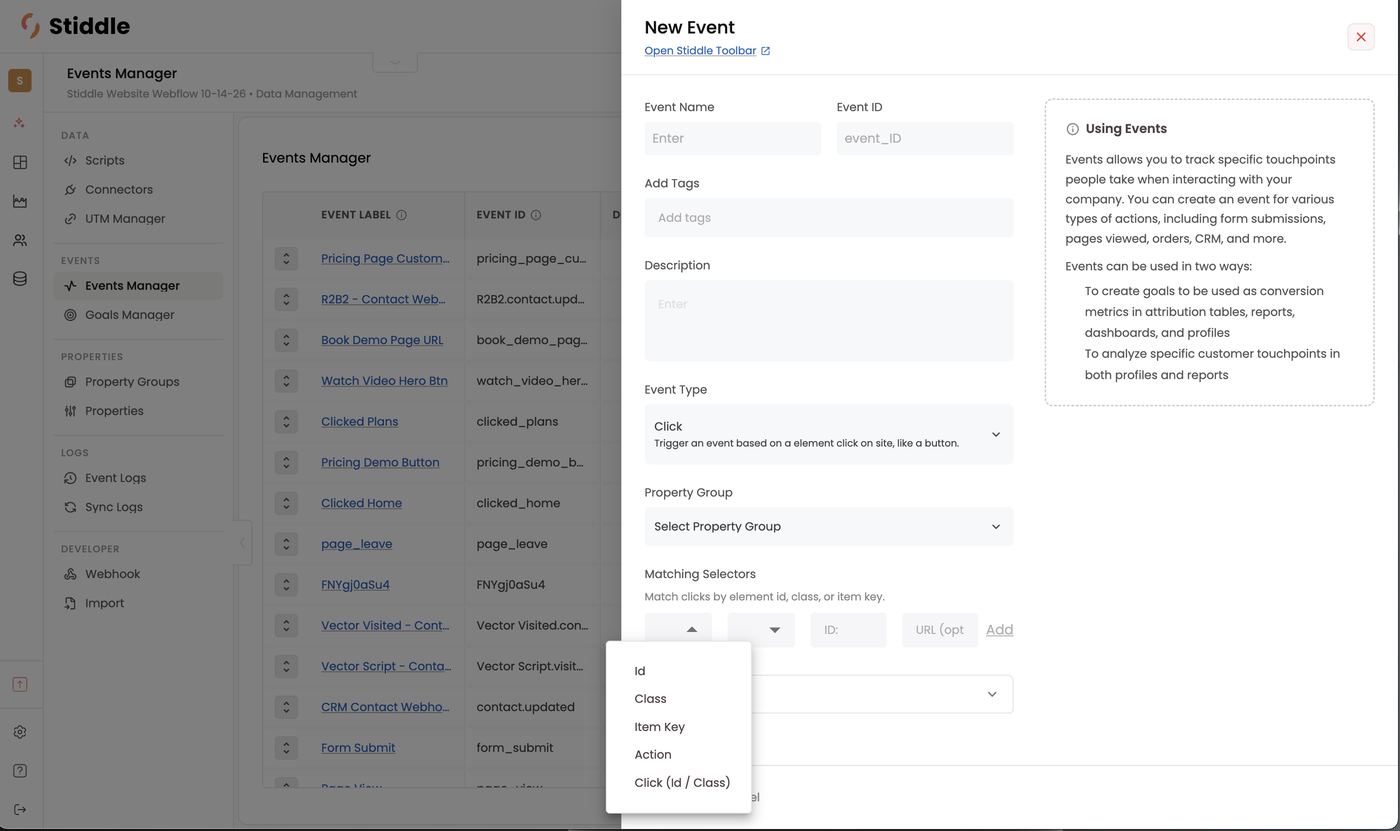This screenshot has height=831, width=1400.
Task: Close the New Event panel
Action: click(1361, 37)
